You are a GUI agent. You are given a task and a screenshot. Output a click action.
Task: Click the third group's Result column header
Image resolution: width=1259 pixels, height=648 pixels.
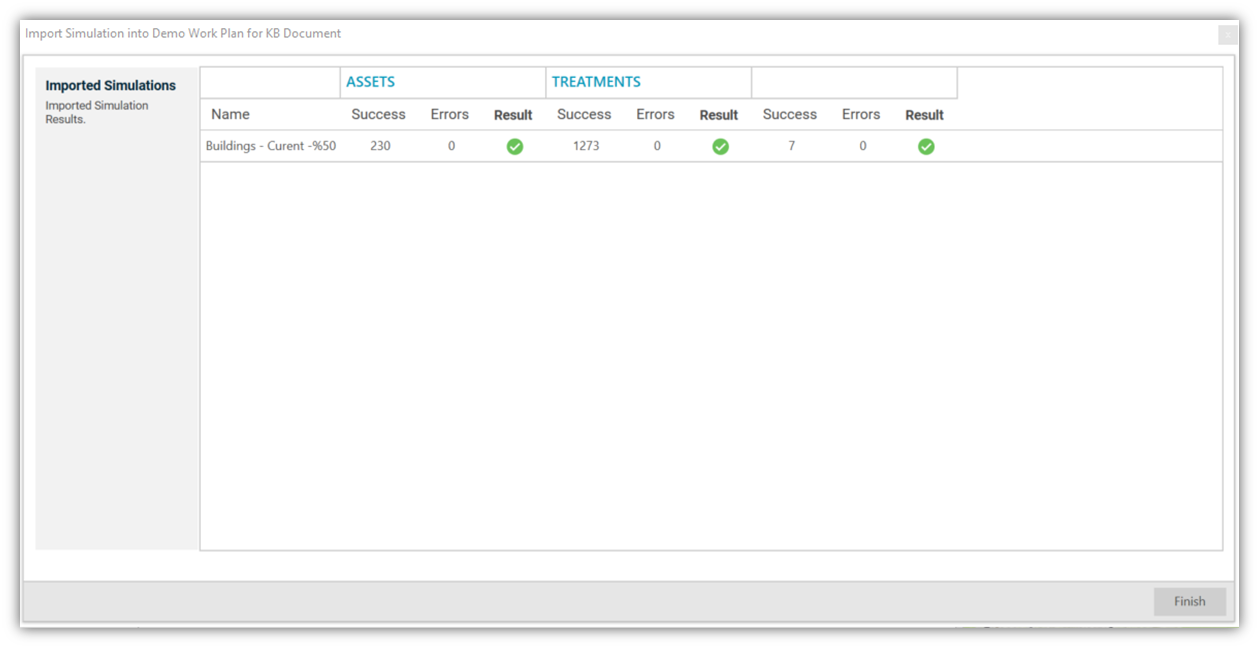tap(925, 115)
